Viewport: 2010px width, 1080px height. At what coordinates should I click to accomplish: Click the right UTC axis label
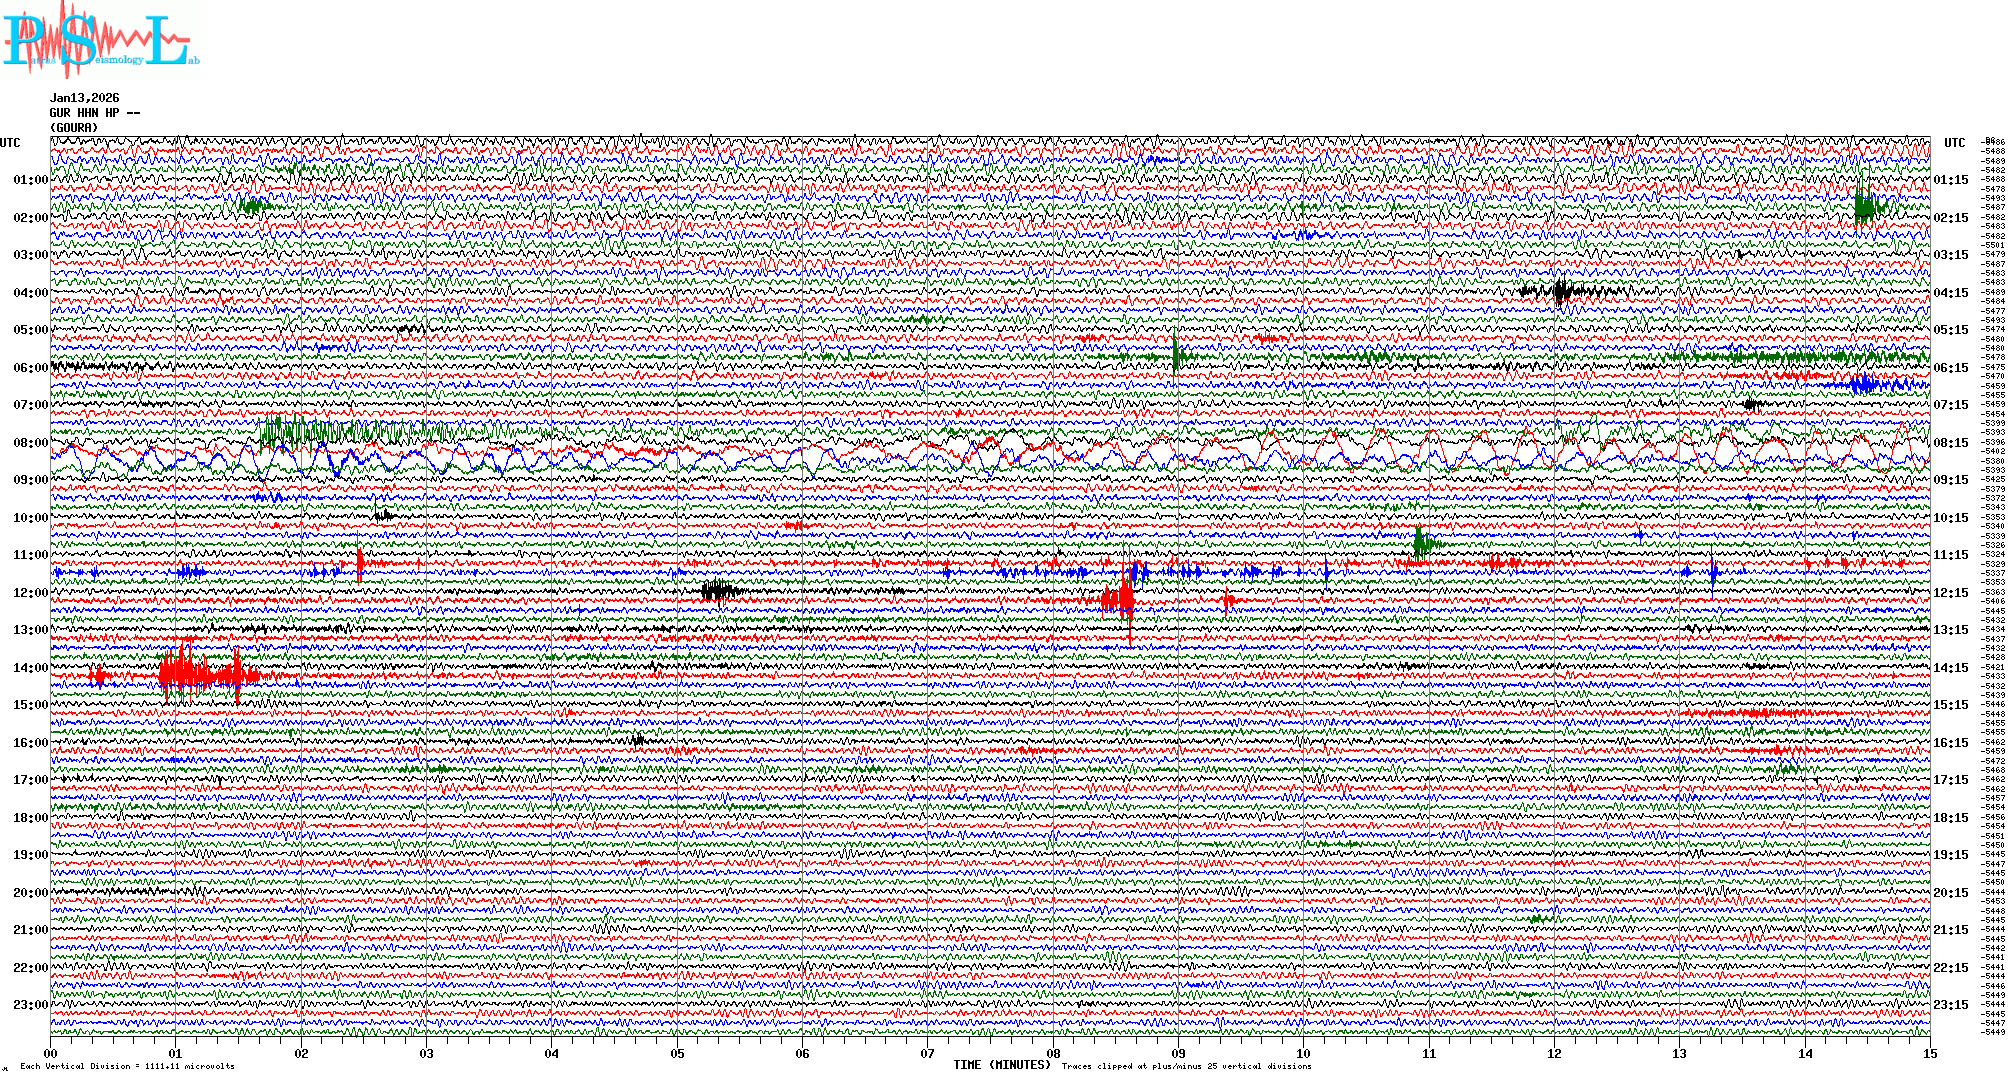1954,143
